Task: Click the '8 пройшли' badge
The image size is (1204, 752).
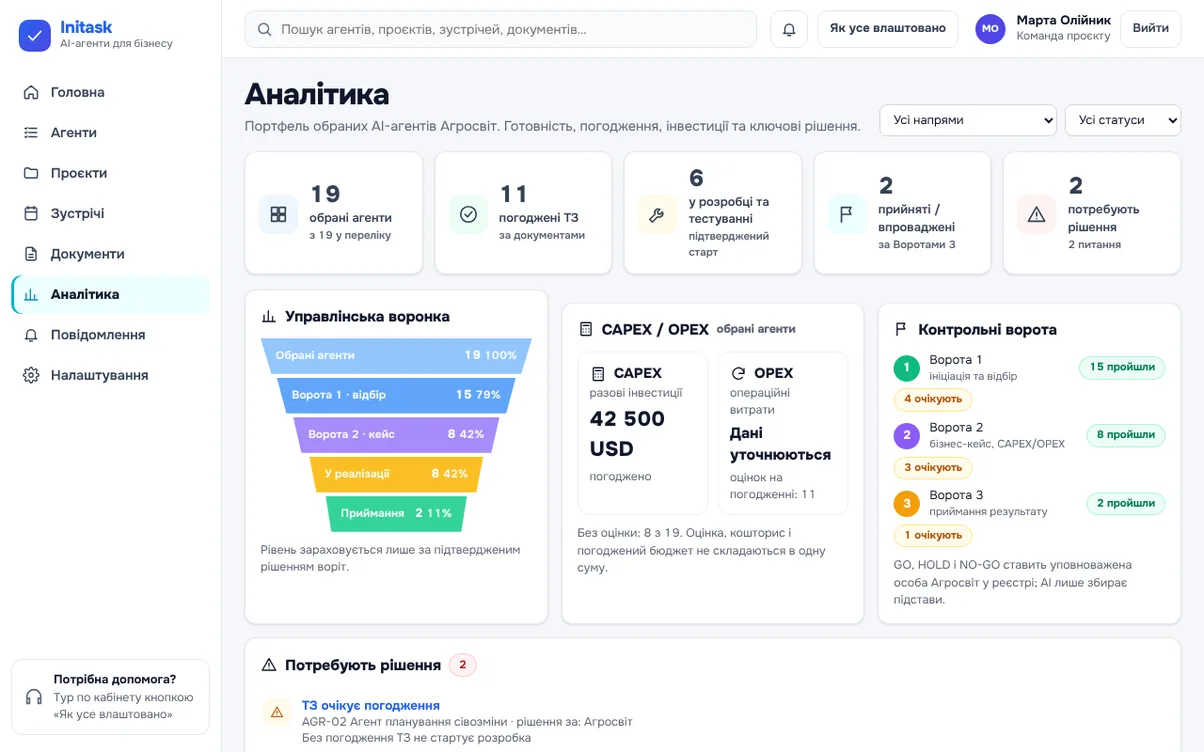Action: [x=1126, y=435]
